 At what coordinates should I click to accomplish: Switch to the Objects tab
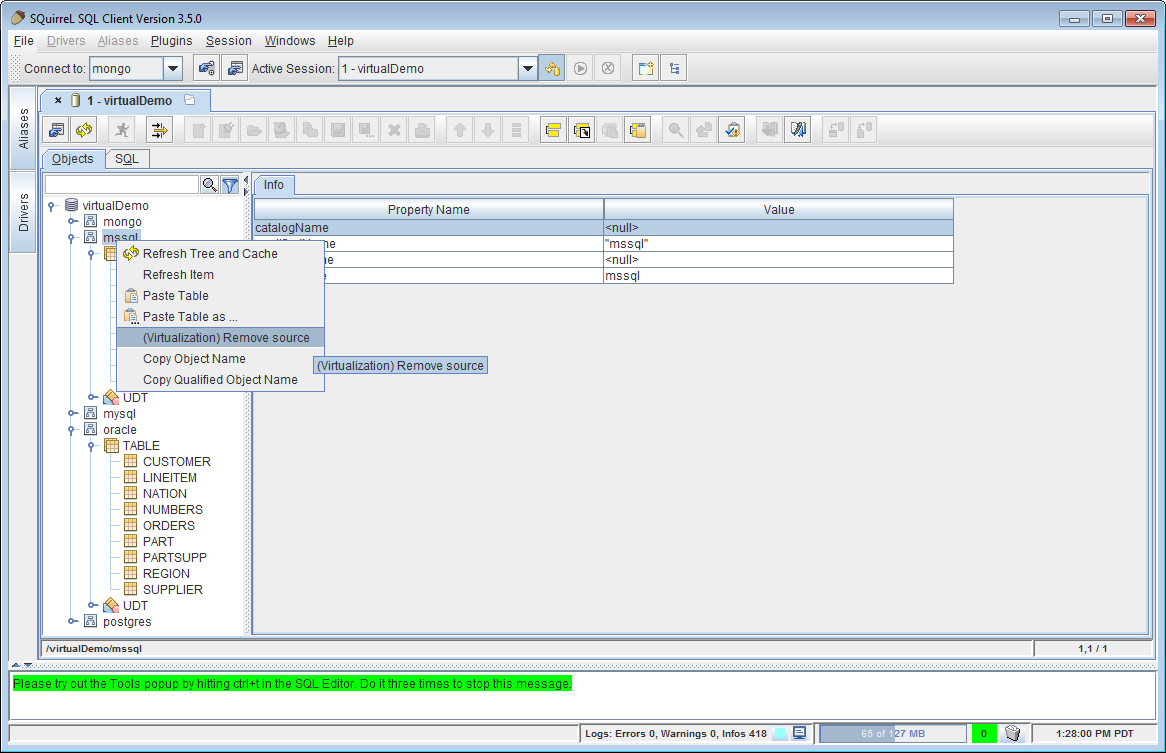(x=73, y=159)
